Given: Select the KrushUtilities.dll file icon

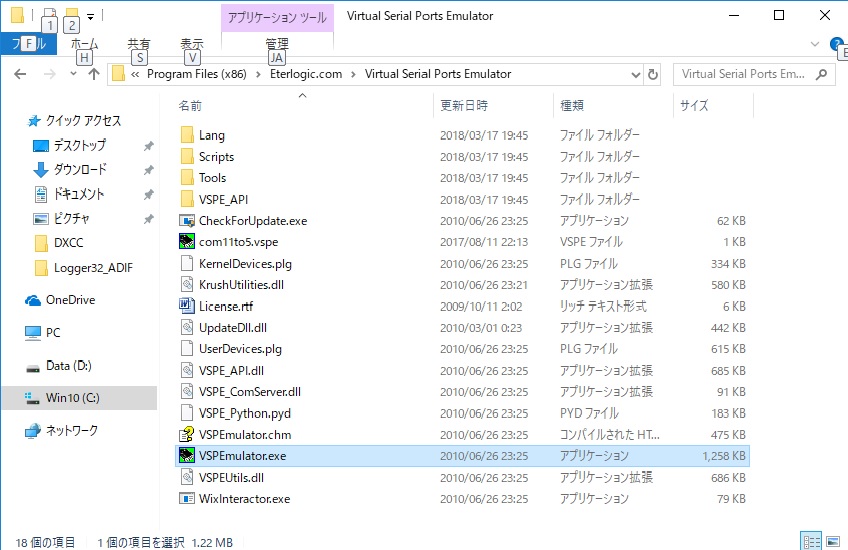Looking at the screenshot, I should 187,284.
